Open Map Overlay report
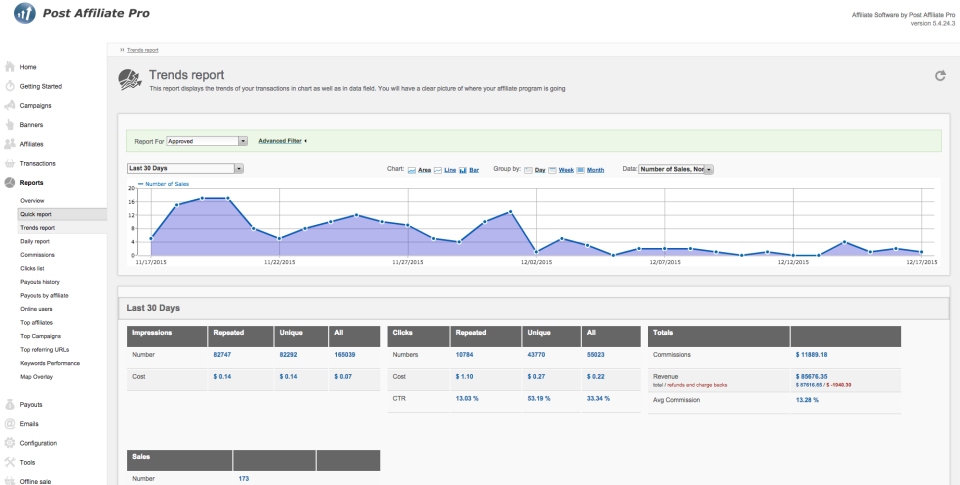Viewport: 960px width, 485px height. click(36, 377)
